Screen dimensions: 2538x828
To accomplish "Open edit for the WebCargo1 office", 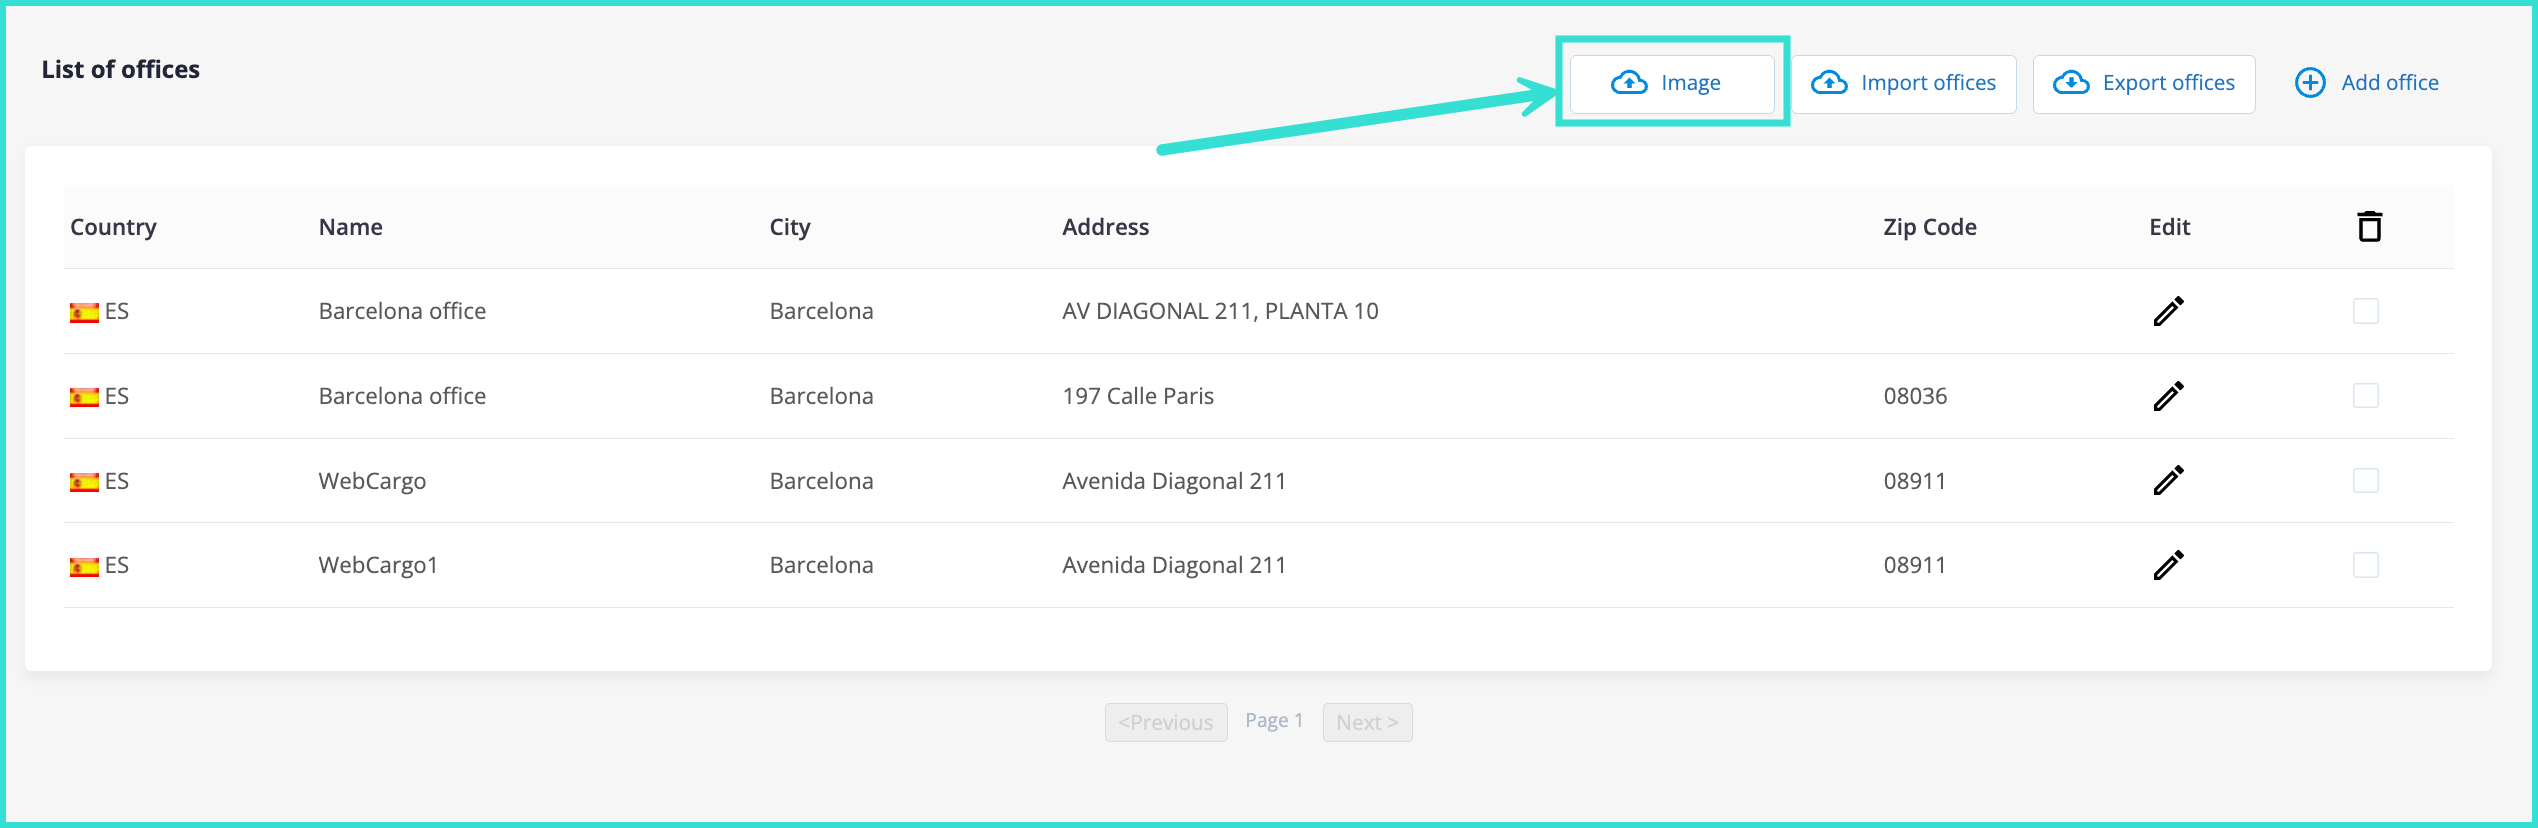I will pyautogui.click(x=2168, y=565).
